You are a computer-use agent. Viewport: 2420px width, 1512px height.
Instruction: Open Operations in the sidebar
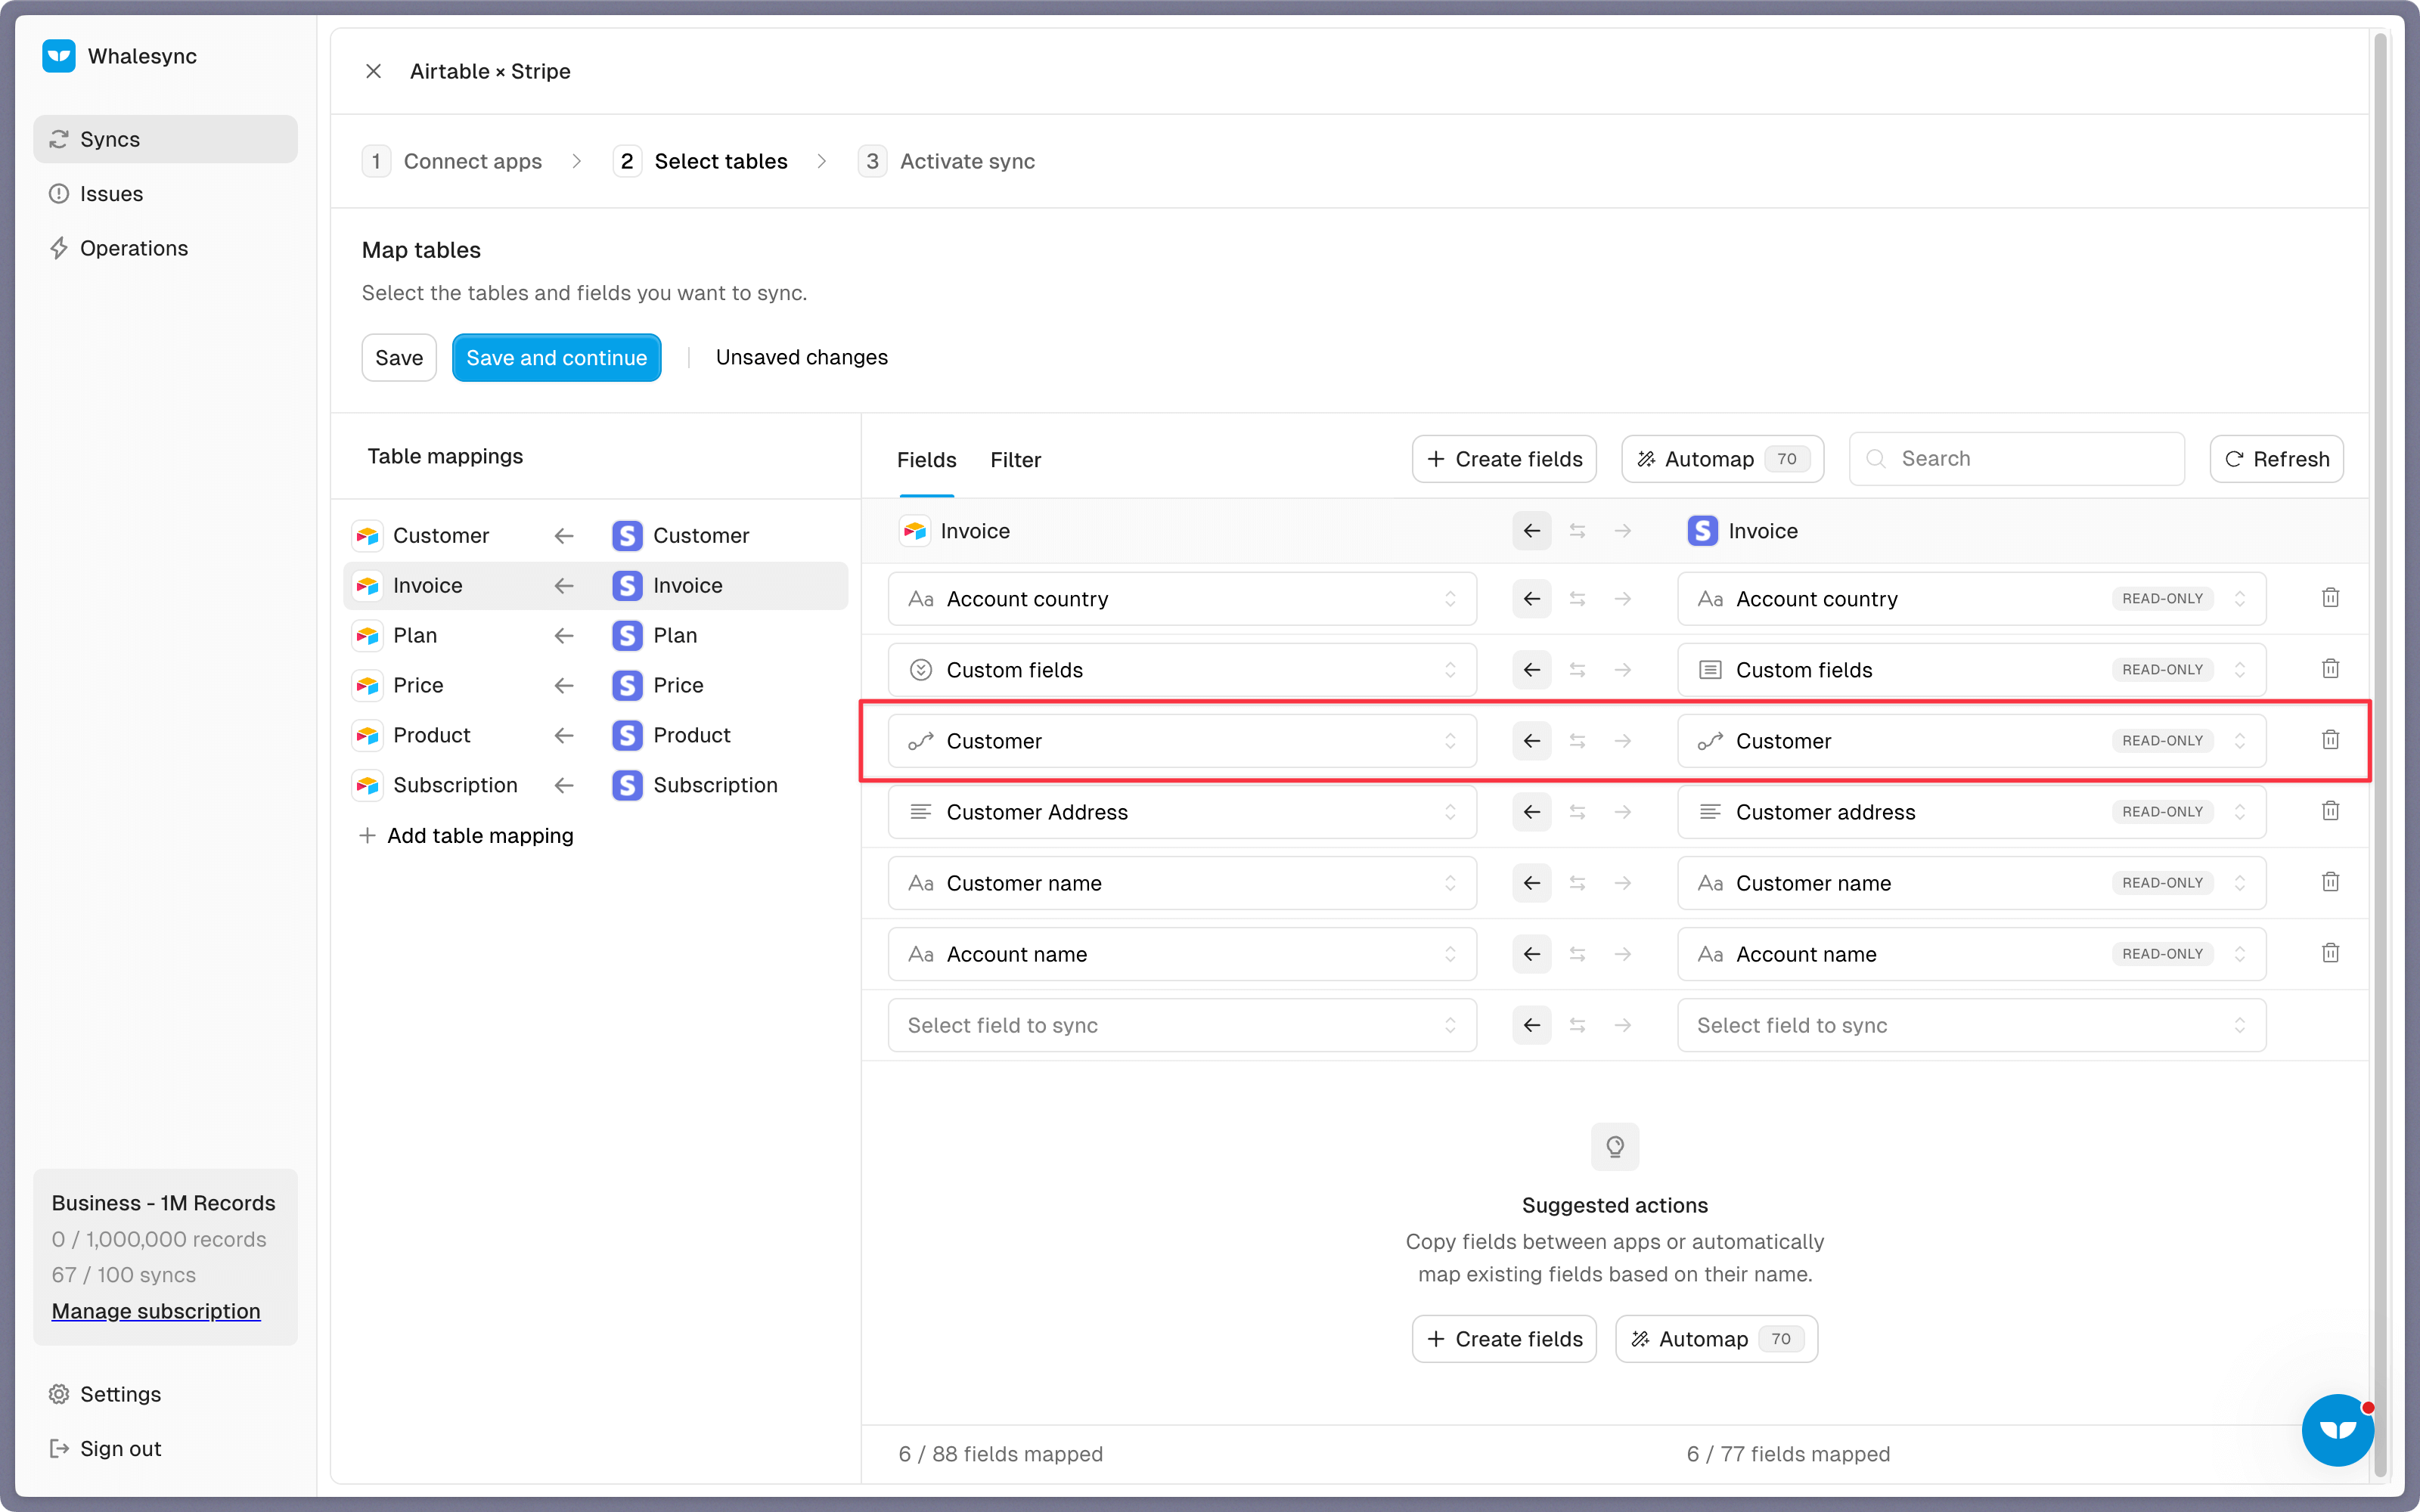click(165, 248)
